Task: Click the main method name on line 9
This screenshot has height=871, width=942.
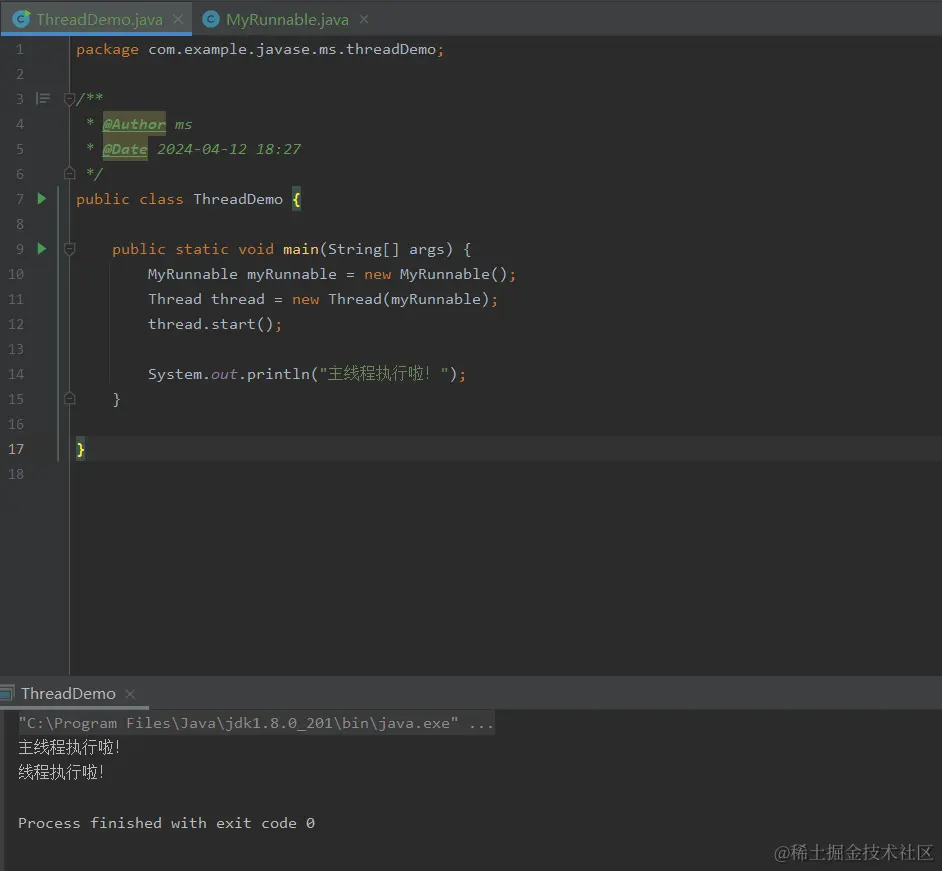Action: [301, 249]
